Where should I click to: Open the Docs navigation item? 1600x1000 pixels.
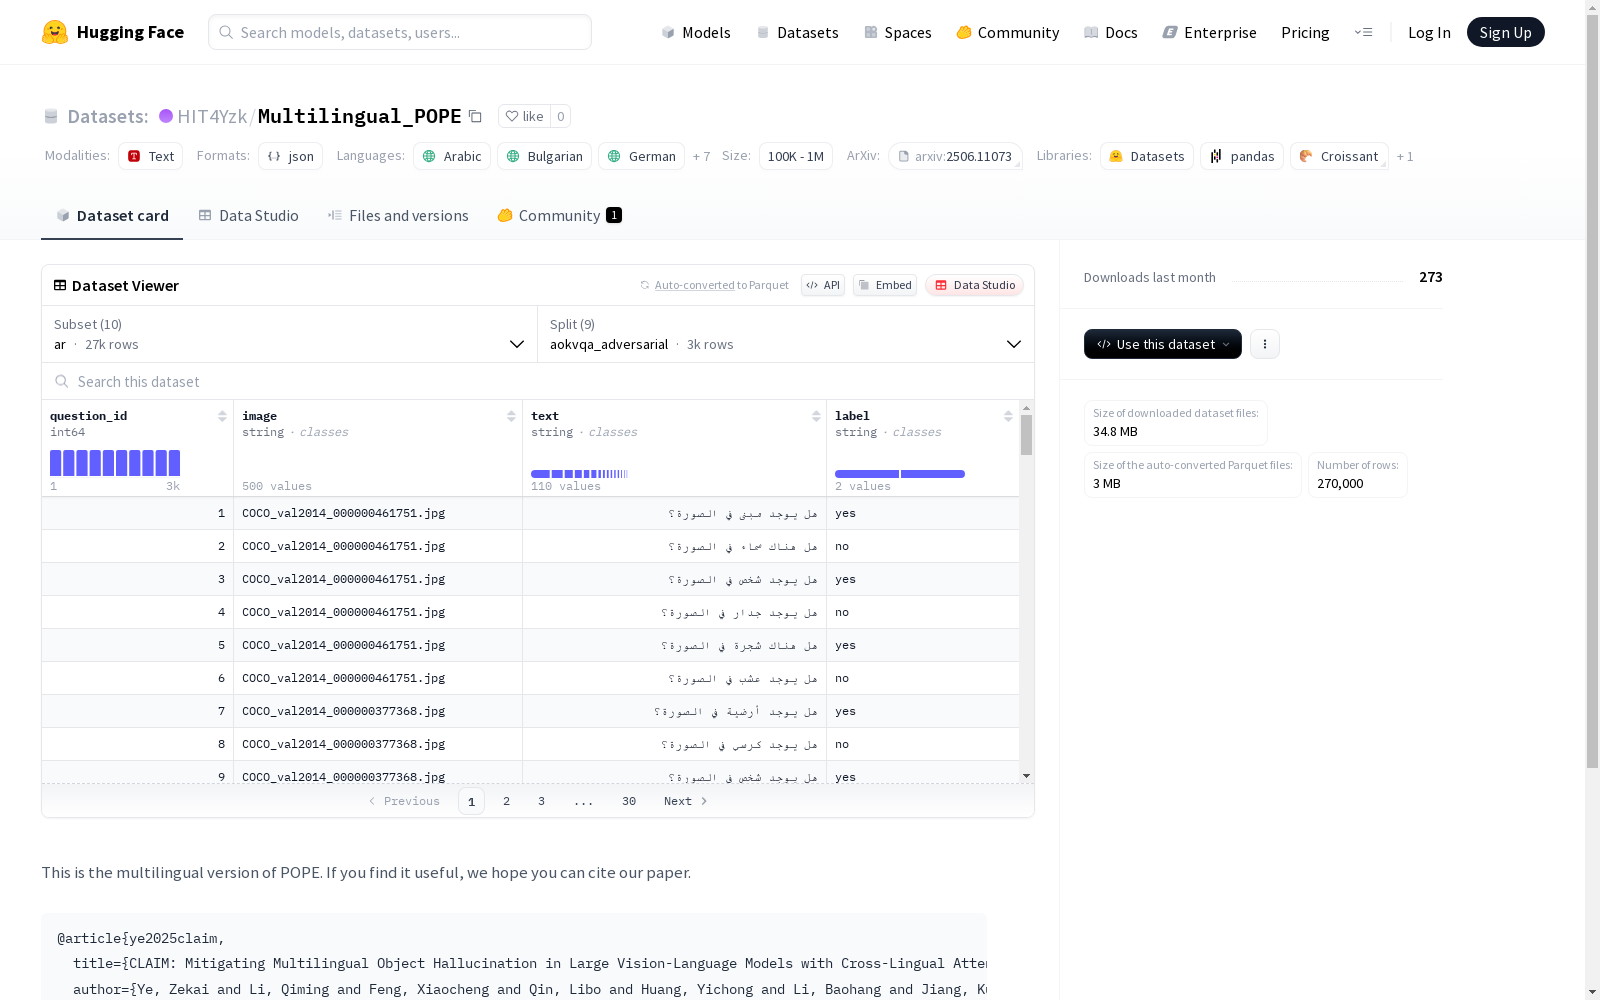1111,32
